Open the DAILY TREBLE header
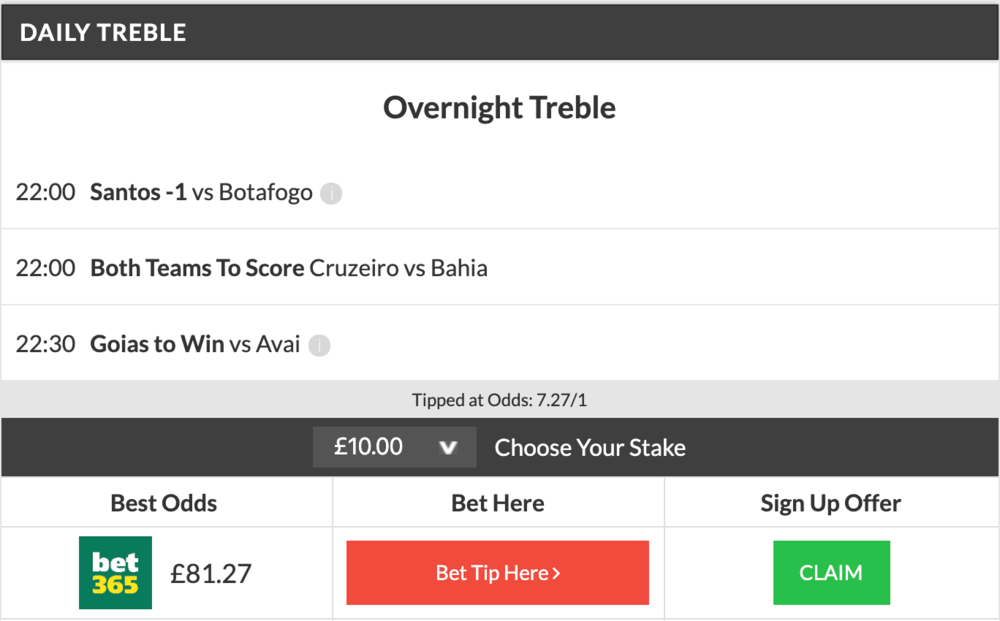1000x621 pixels. click(101, 32)
